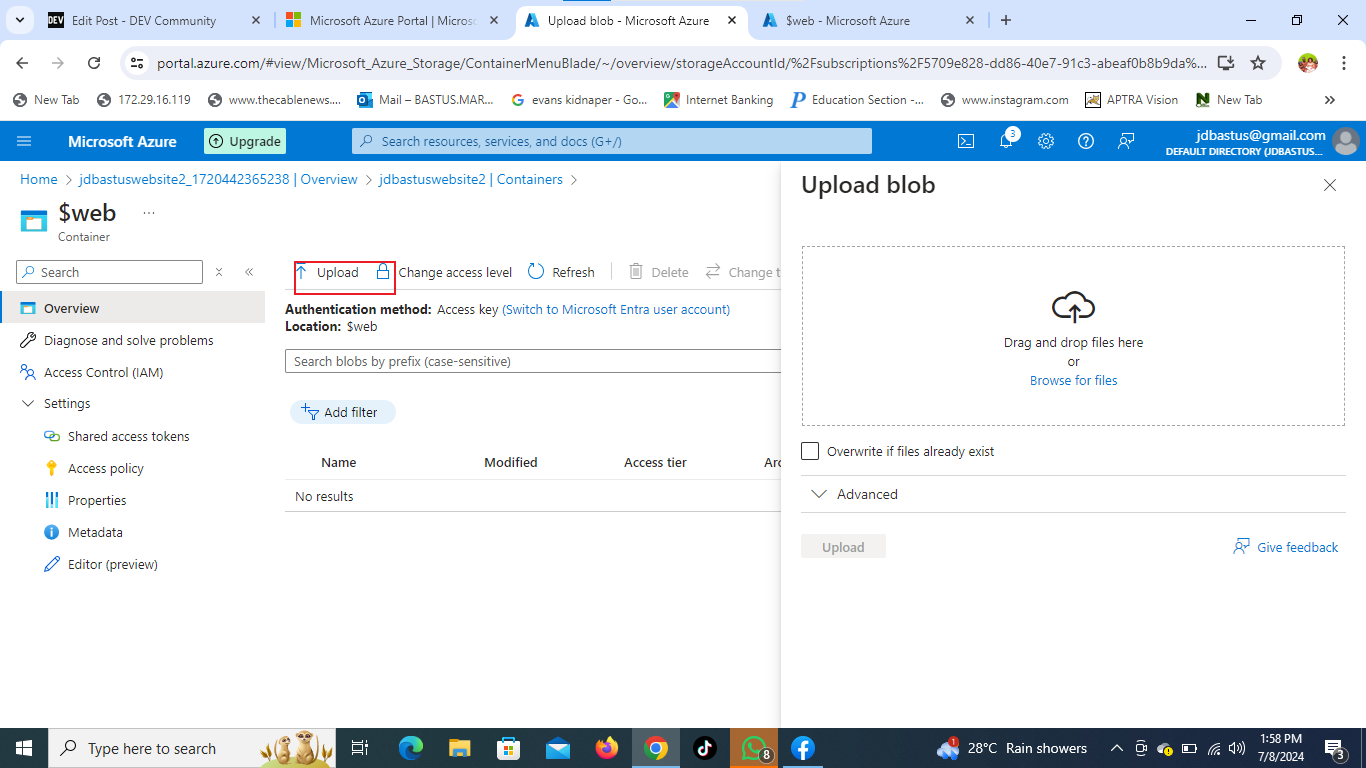This screenshot has width=1366, height=768.
Task: Open the Internet Banking bookmark
Action: click(x=719, y=100)
